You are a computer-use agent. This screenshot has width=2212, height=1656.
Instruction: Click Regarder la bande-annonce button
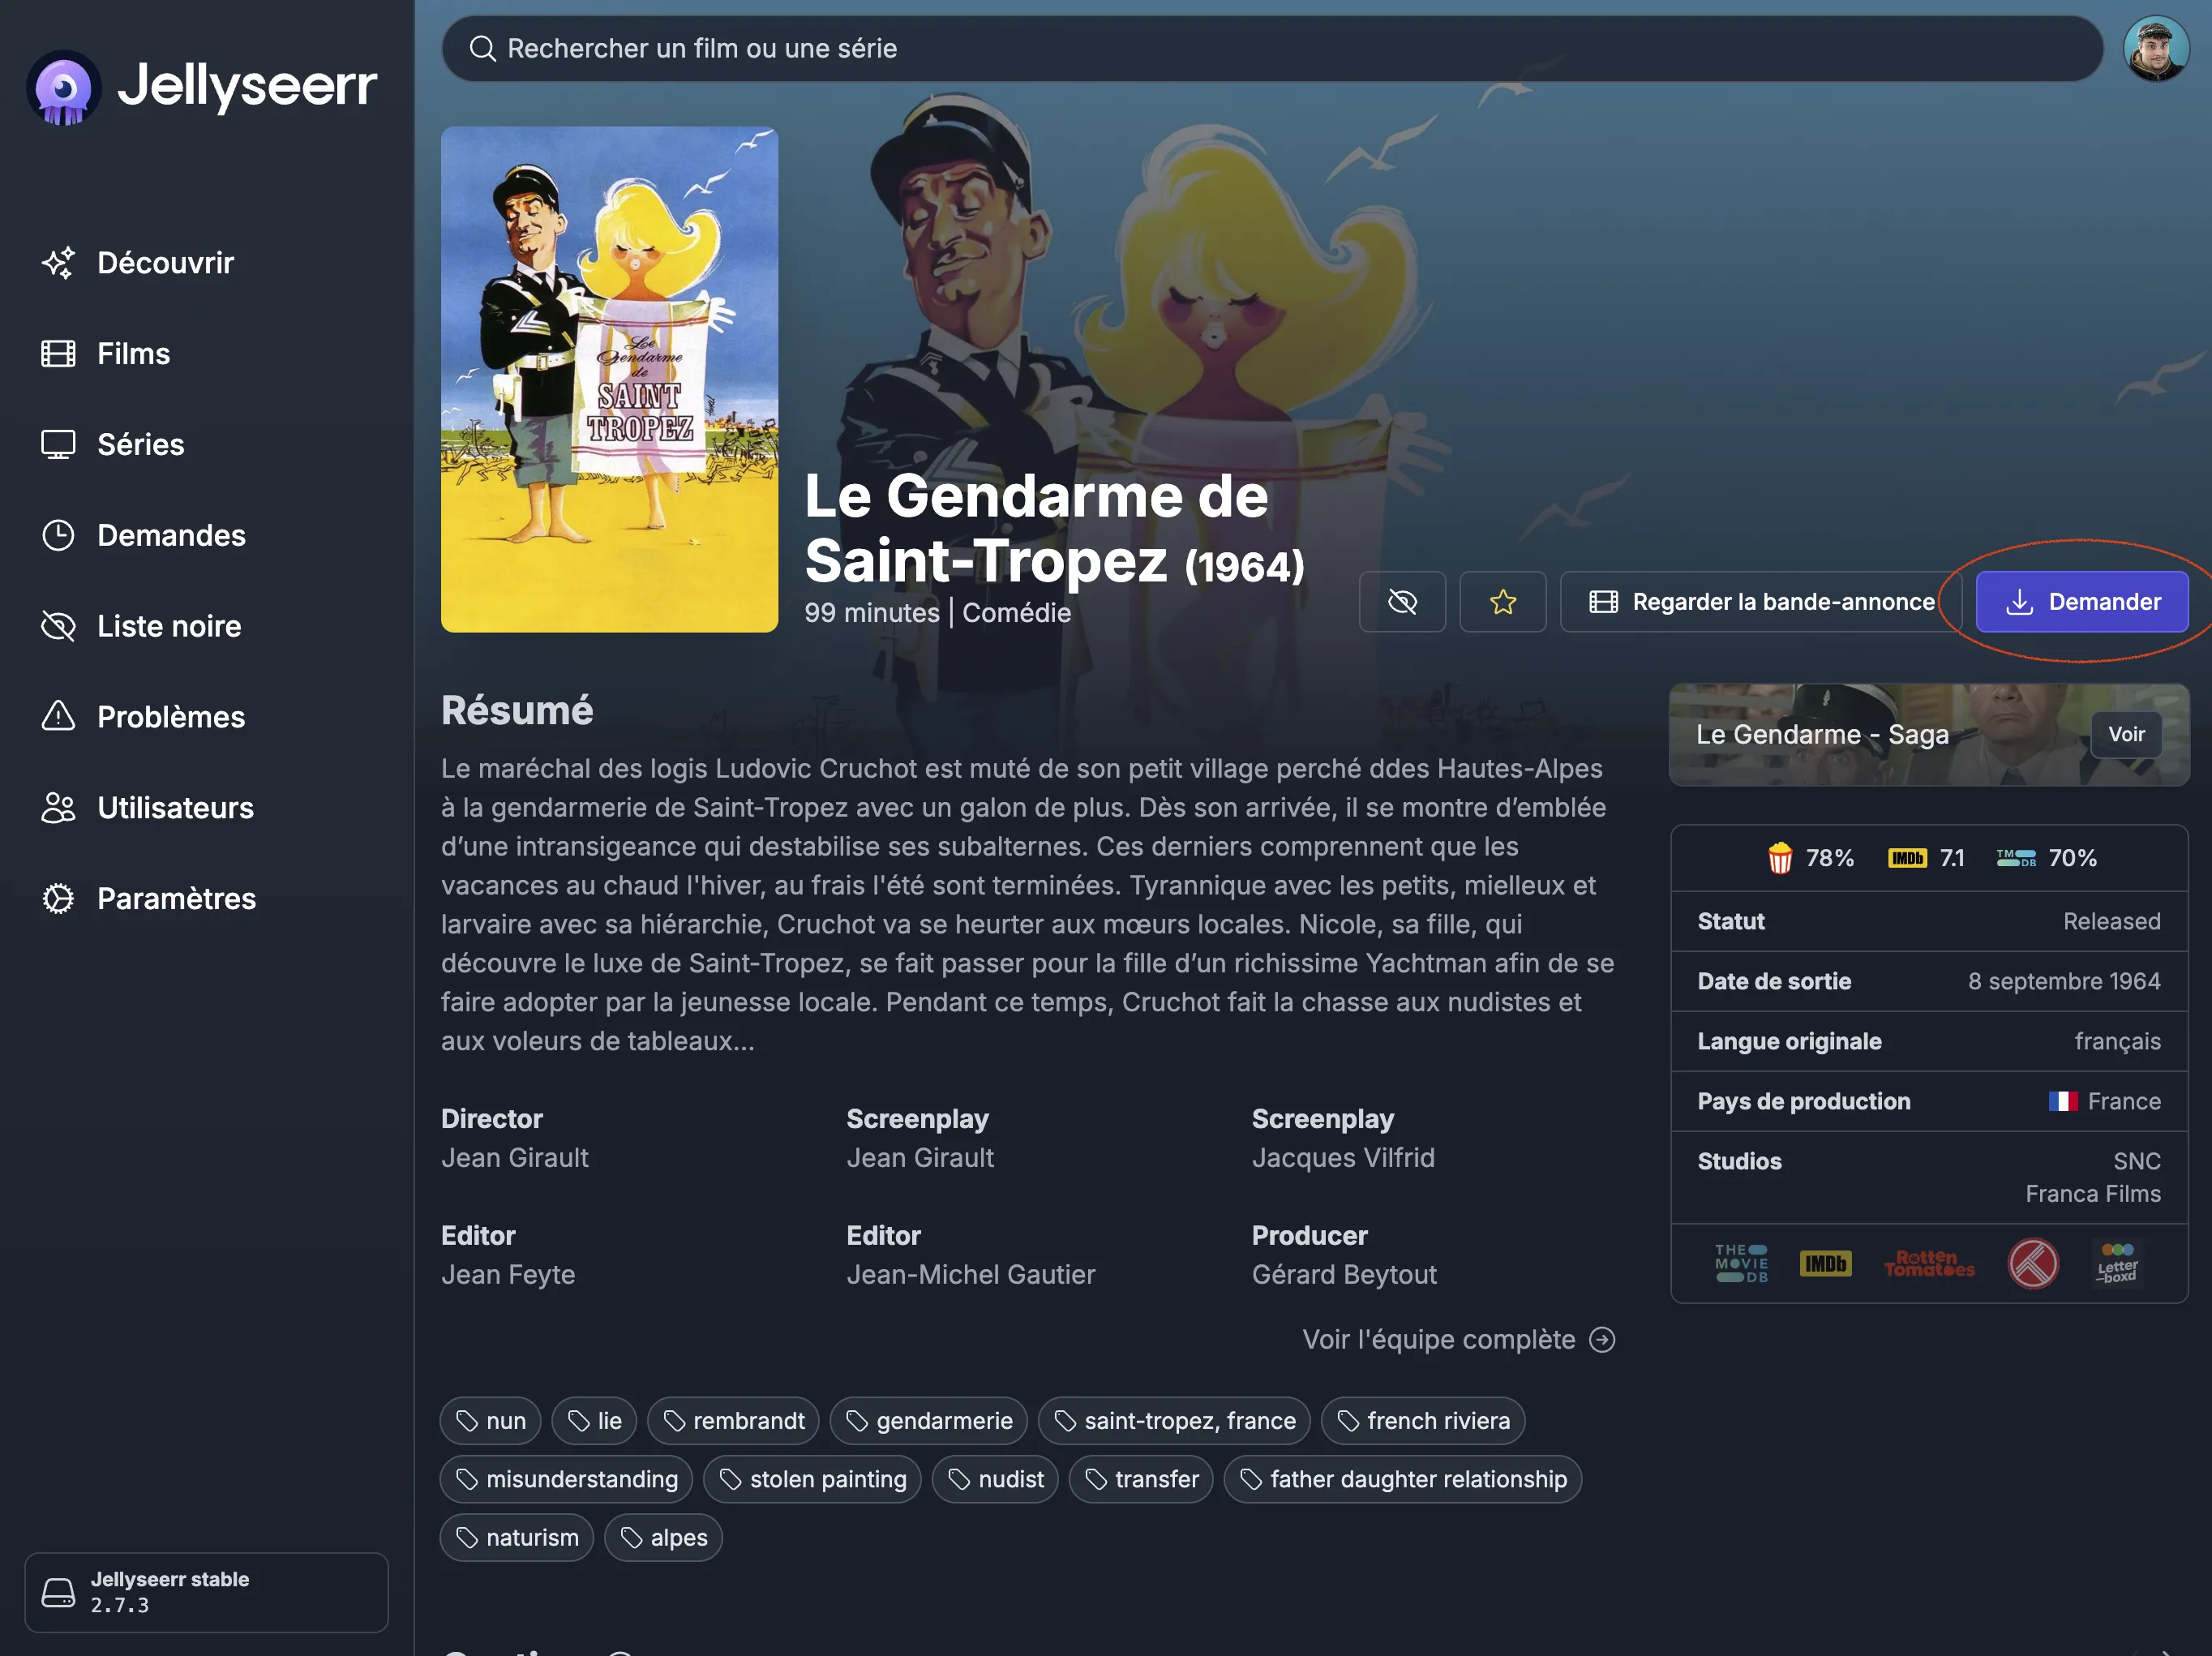[1762, 602]
